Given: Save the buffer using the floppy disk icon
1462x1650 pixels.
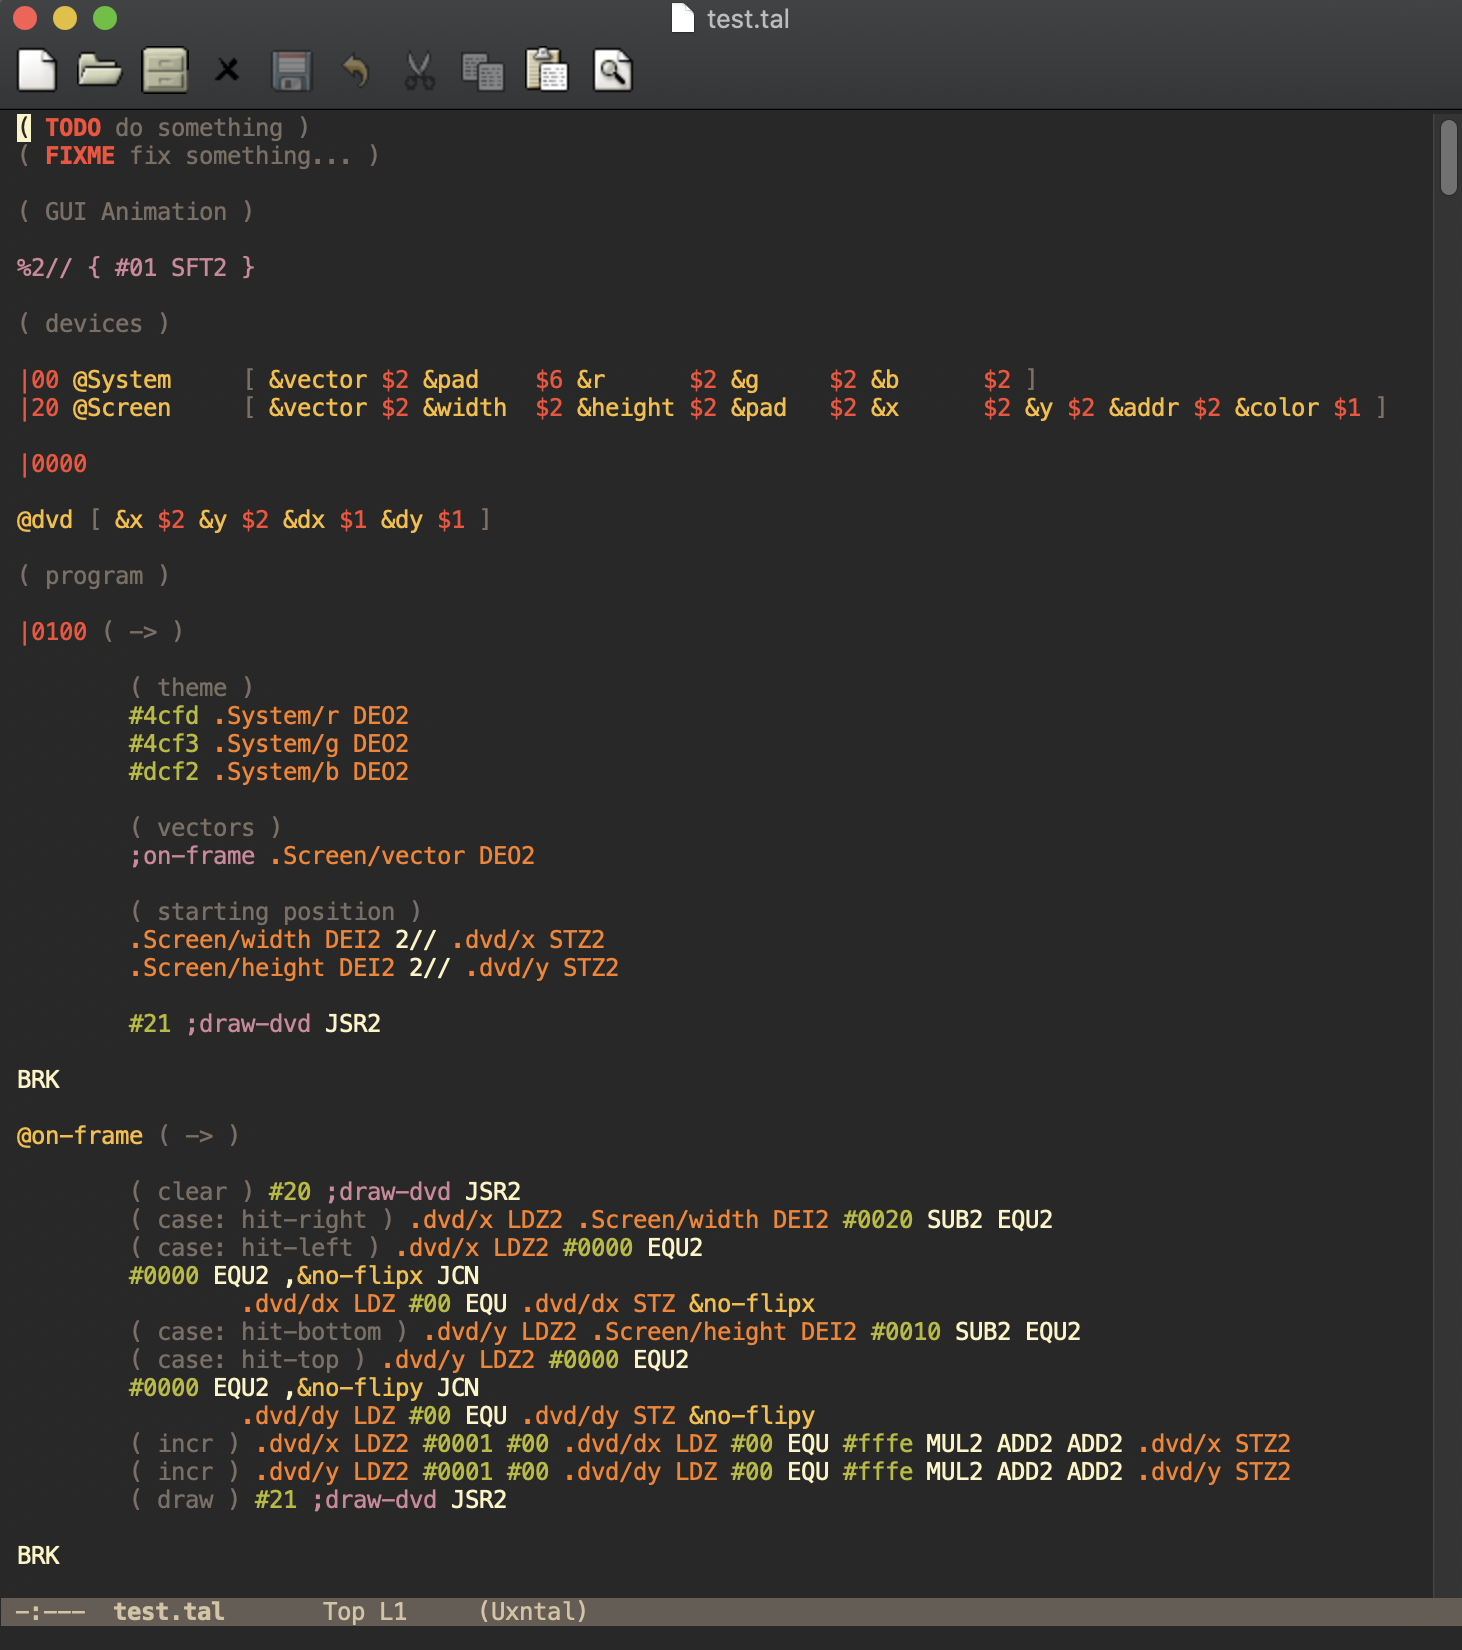Looking at the screenshot, I should coord(292,71).
